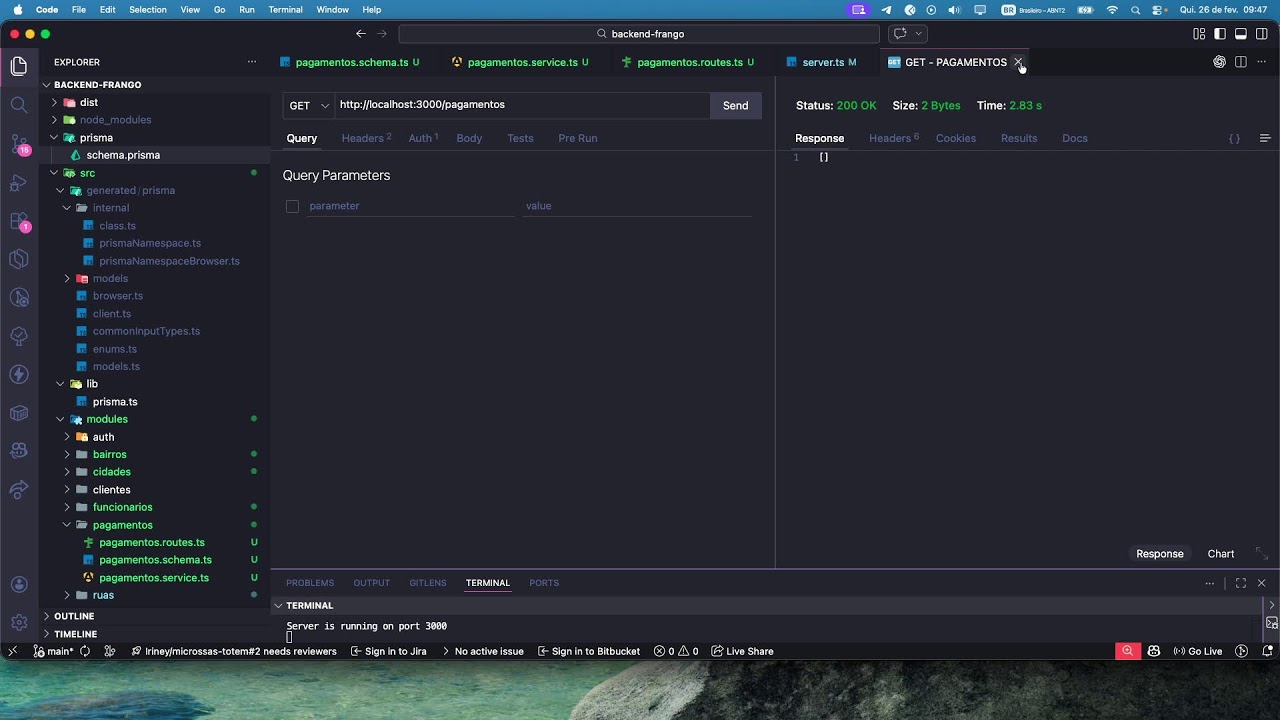The image size is (1280, 720).
Task: Click the ChatGPT icon in editor actions
Action: pyautogui.click(x=1219, y=62)
